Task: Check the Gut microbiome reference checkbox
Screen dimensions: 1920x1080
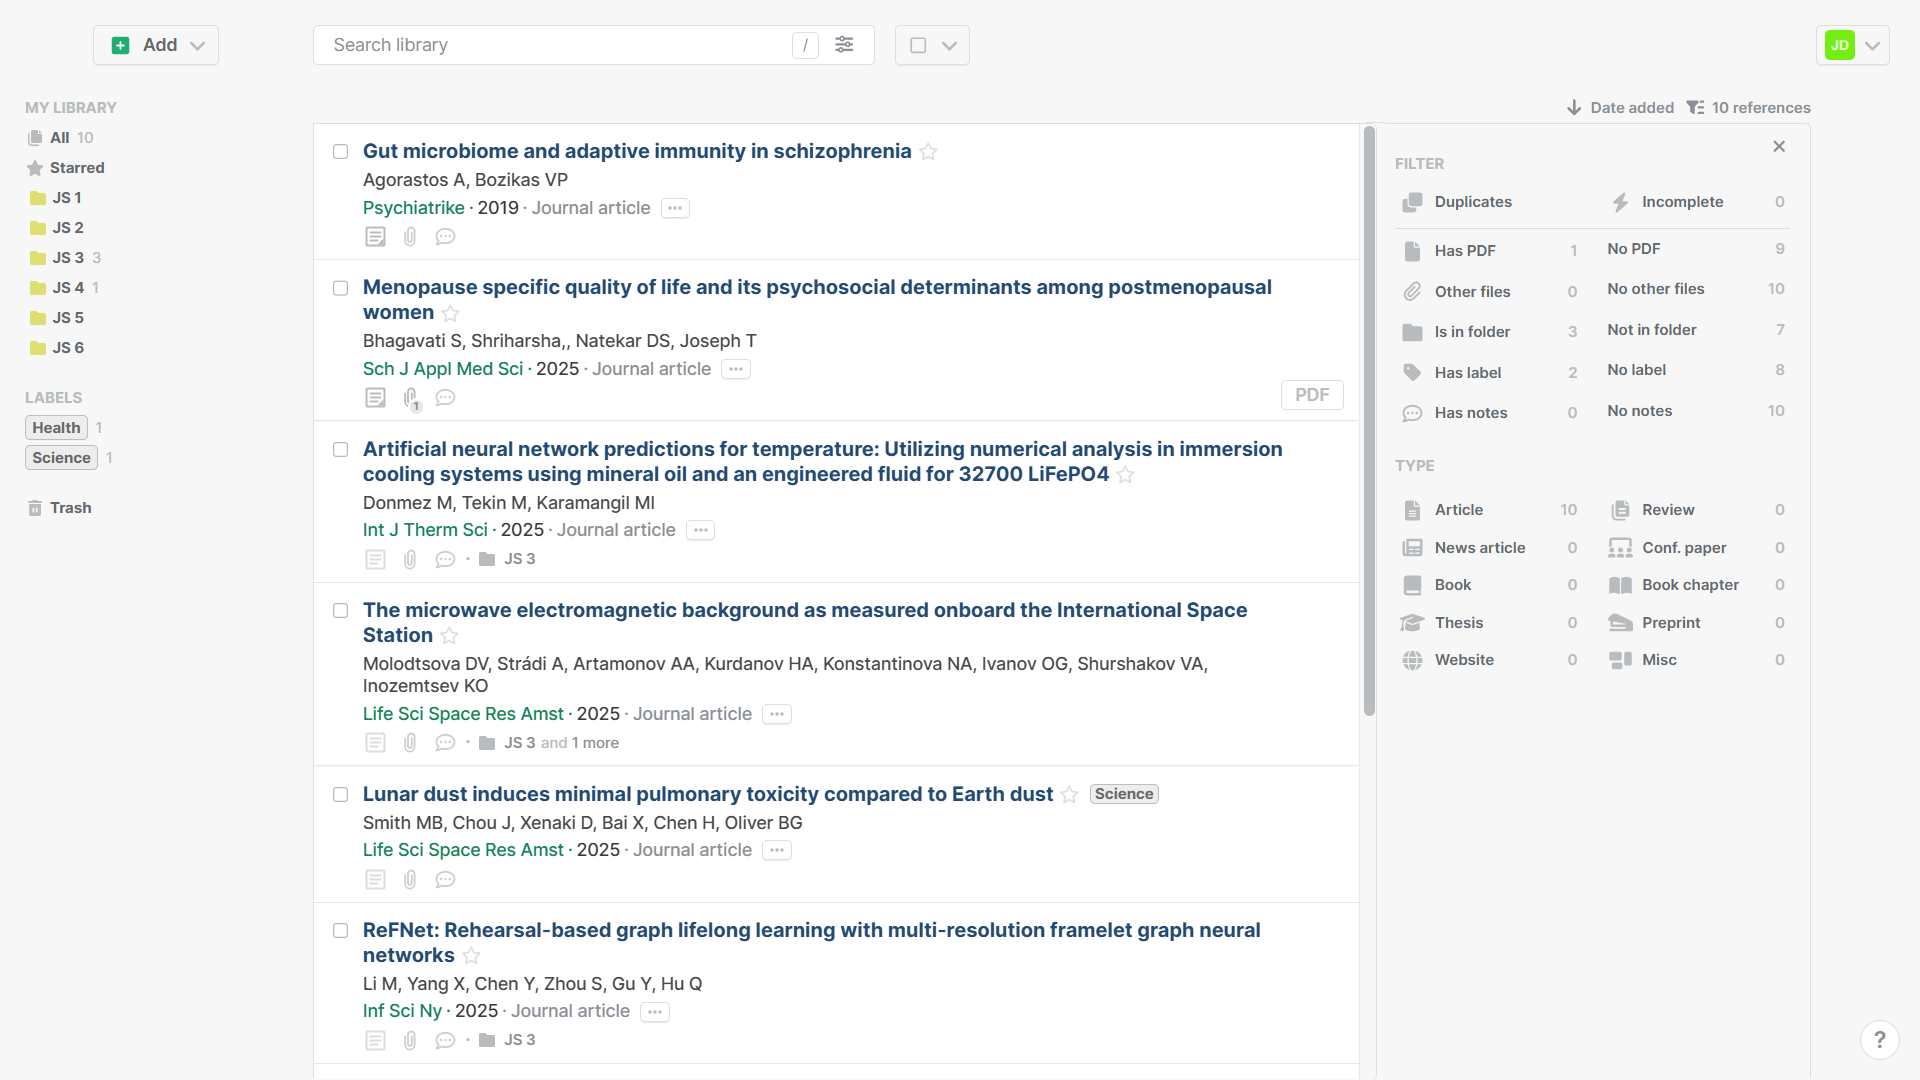Action: [x=340, y=152]
